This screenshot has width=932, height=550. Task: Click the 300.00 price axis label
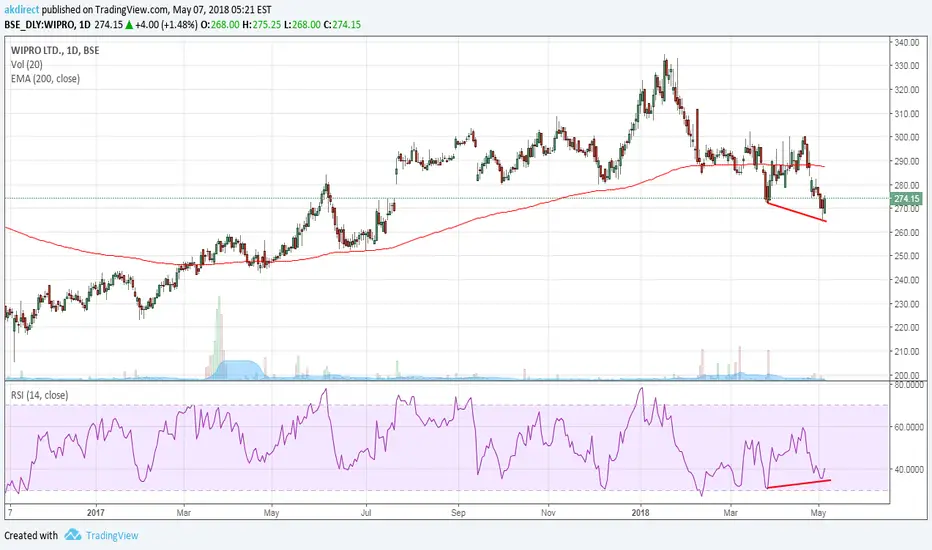point(907,137)
